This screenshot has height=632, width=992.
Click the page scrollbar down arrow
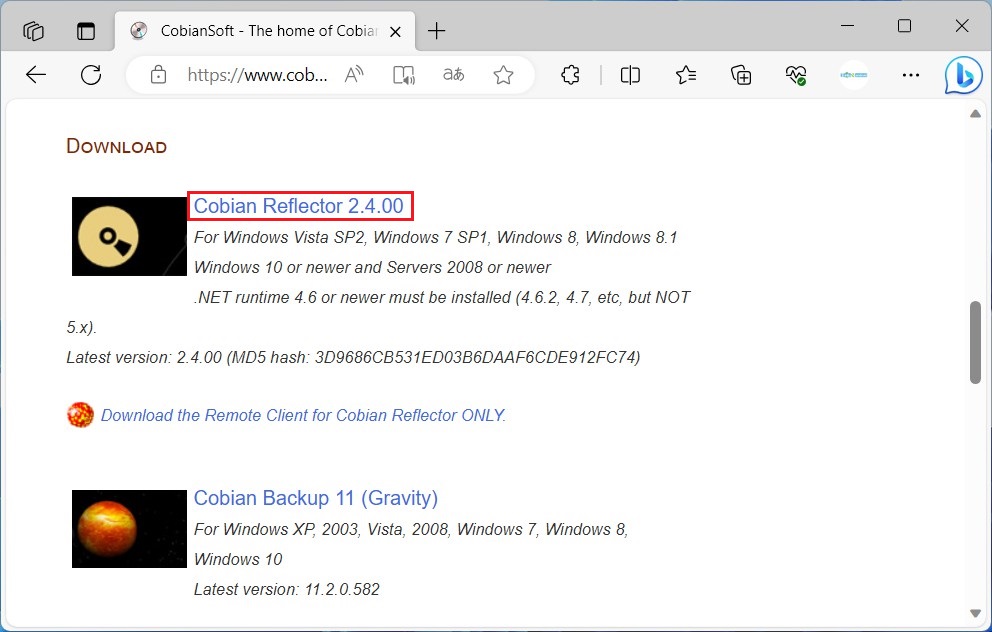pyautogui.click(x=975, y=613)
